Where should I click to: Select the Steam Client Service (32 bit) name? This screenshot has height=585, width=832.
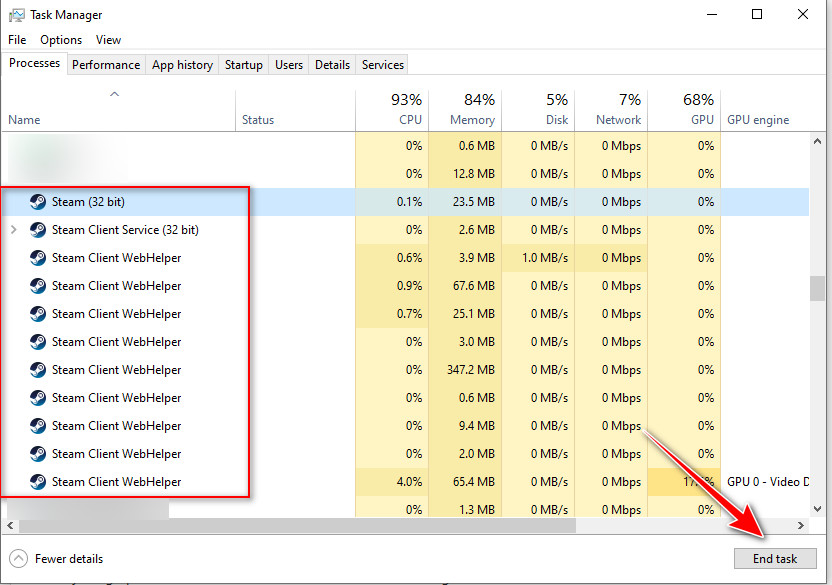pos(125,230)
